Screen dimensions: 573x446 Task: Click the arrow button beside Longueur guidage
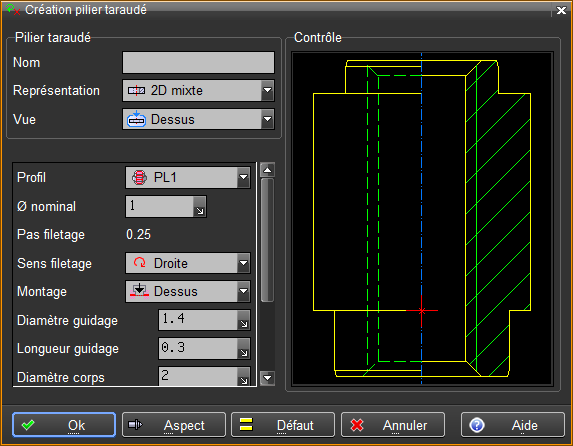pos(243,348)
